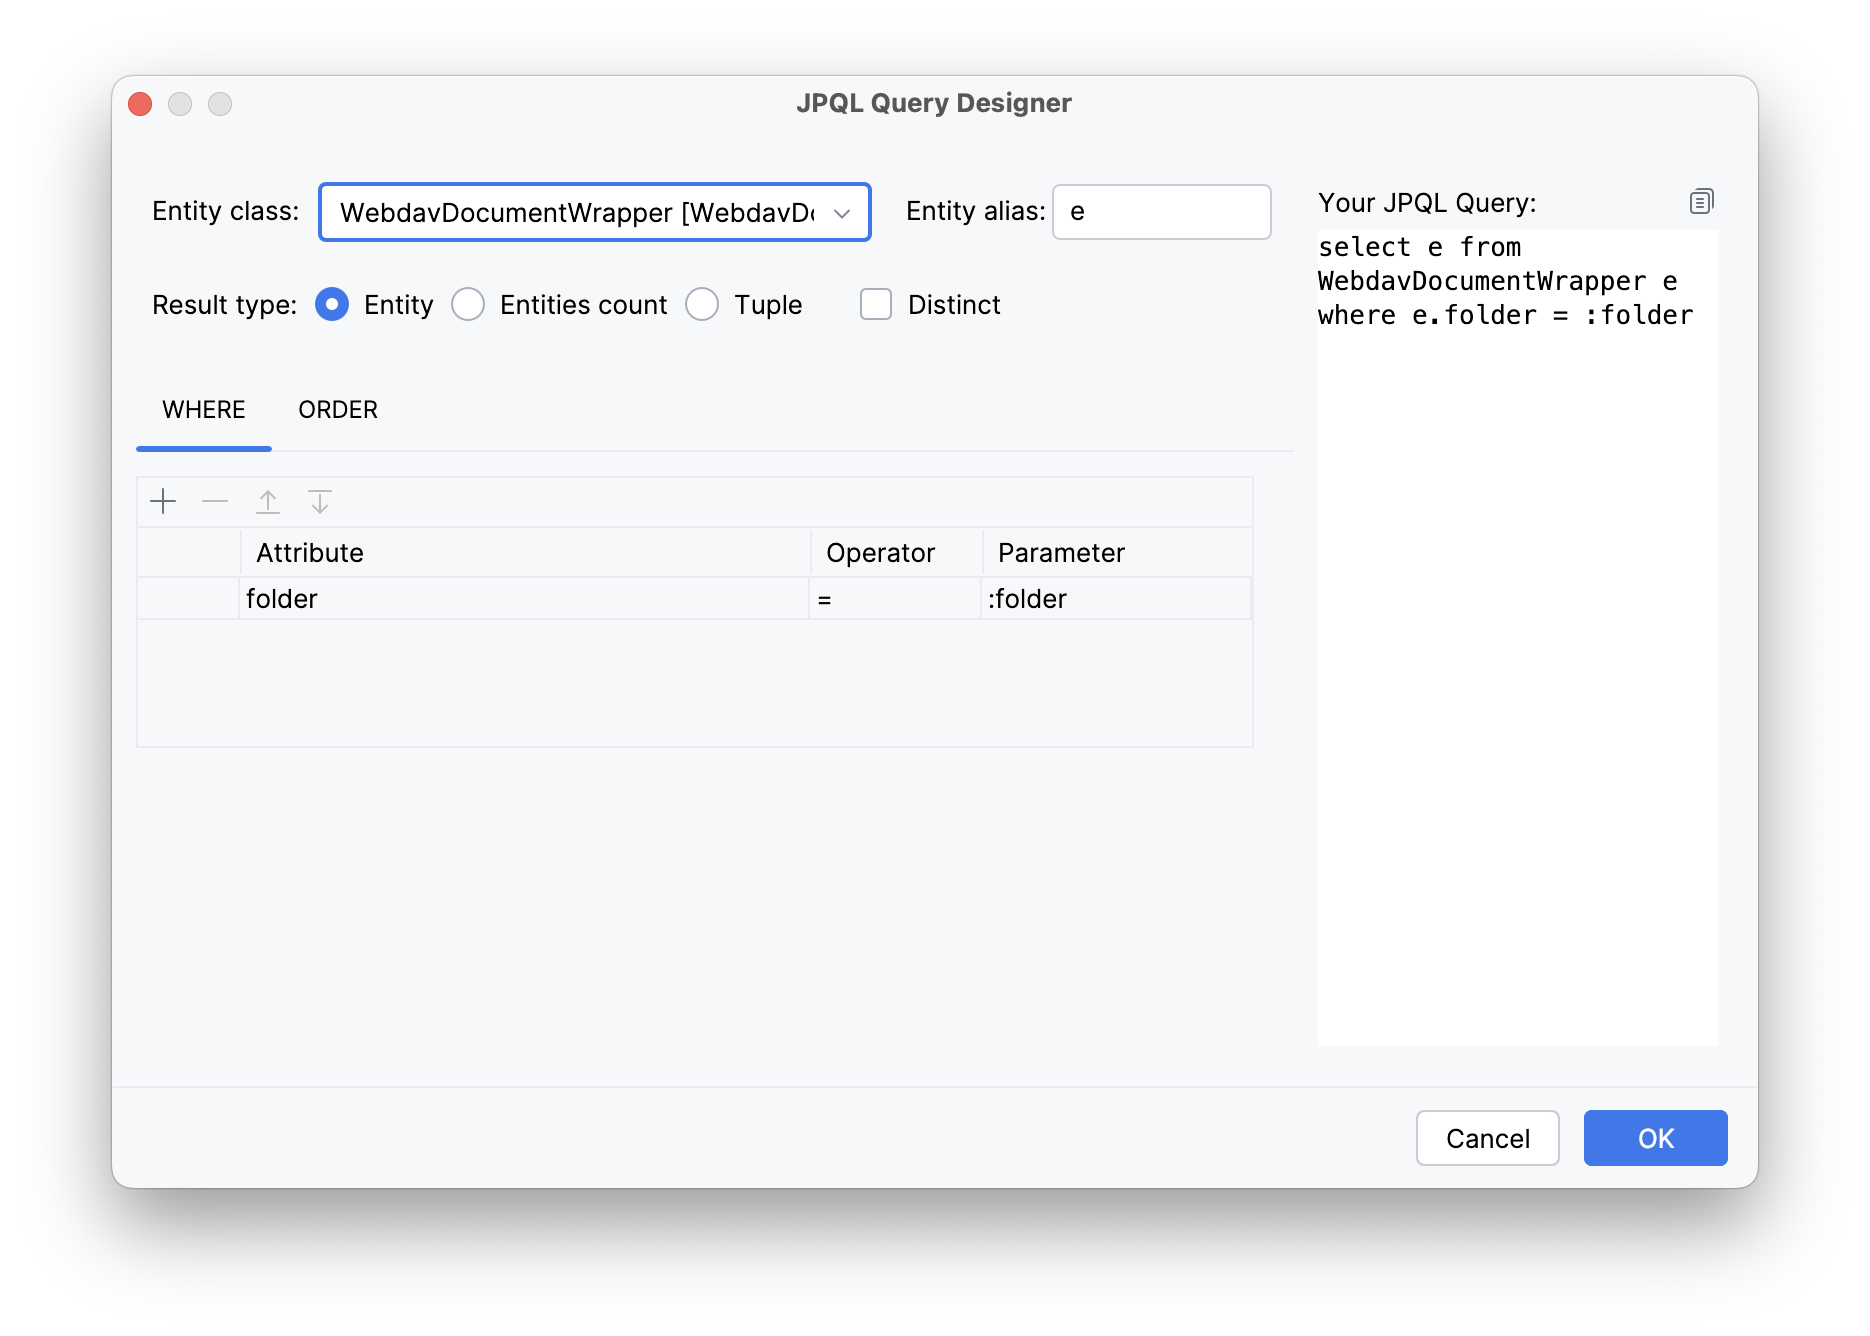Add a new WHERE condition
The width and height of the screenshot is (1870, 1336).
tap(163, 501)
